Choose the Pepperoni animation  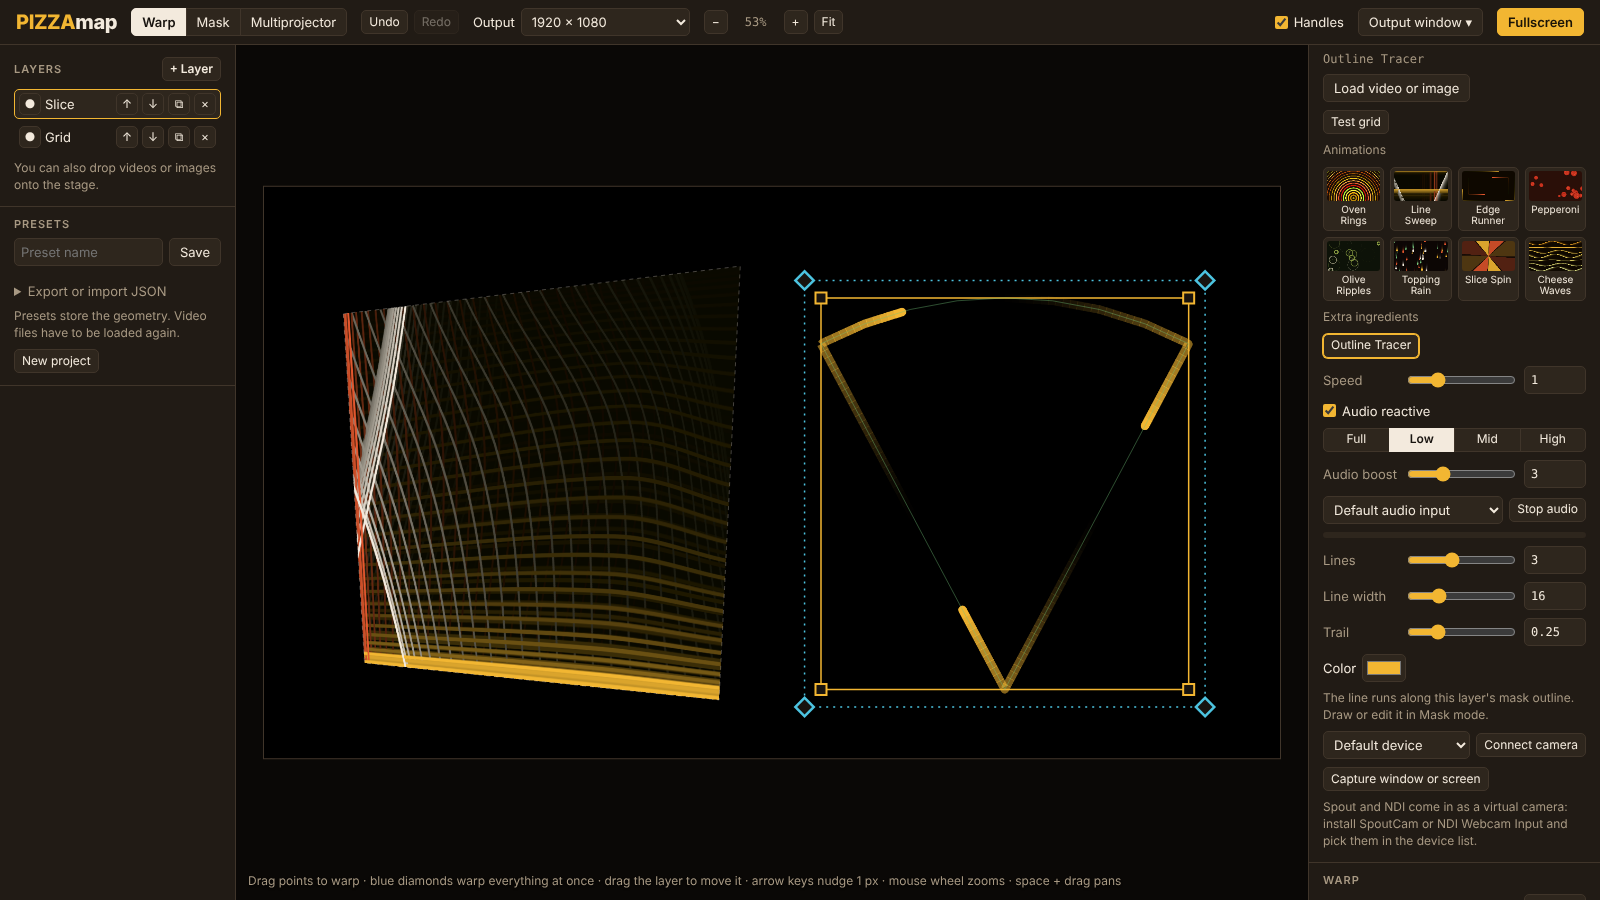pyautogui.click(x=1555, y=199)
